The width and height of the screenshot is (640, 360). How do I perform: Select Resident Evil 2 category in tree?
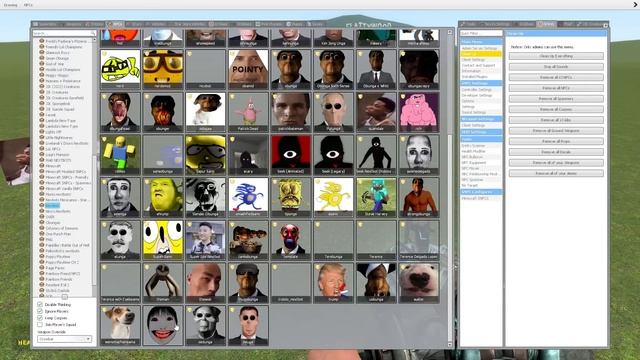57,285
